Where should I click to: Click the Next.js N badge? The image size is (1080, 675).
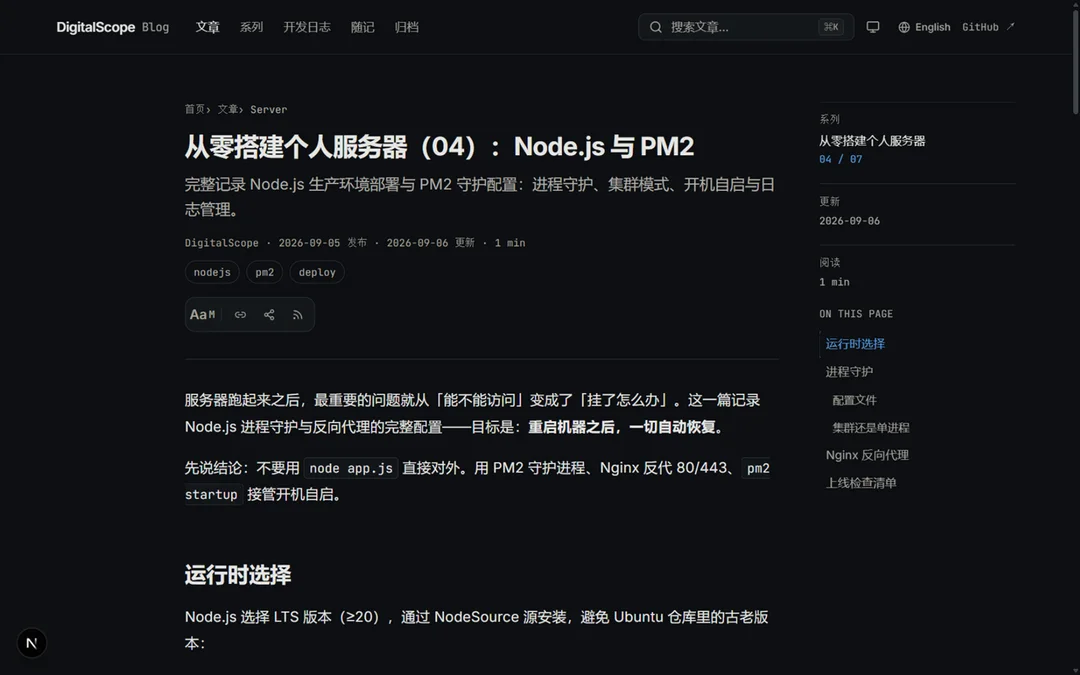32,643
